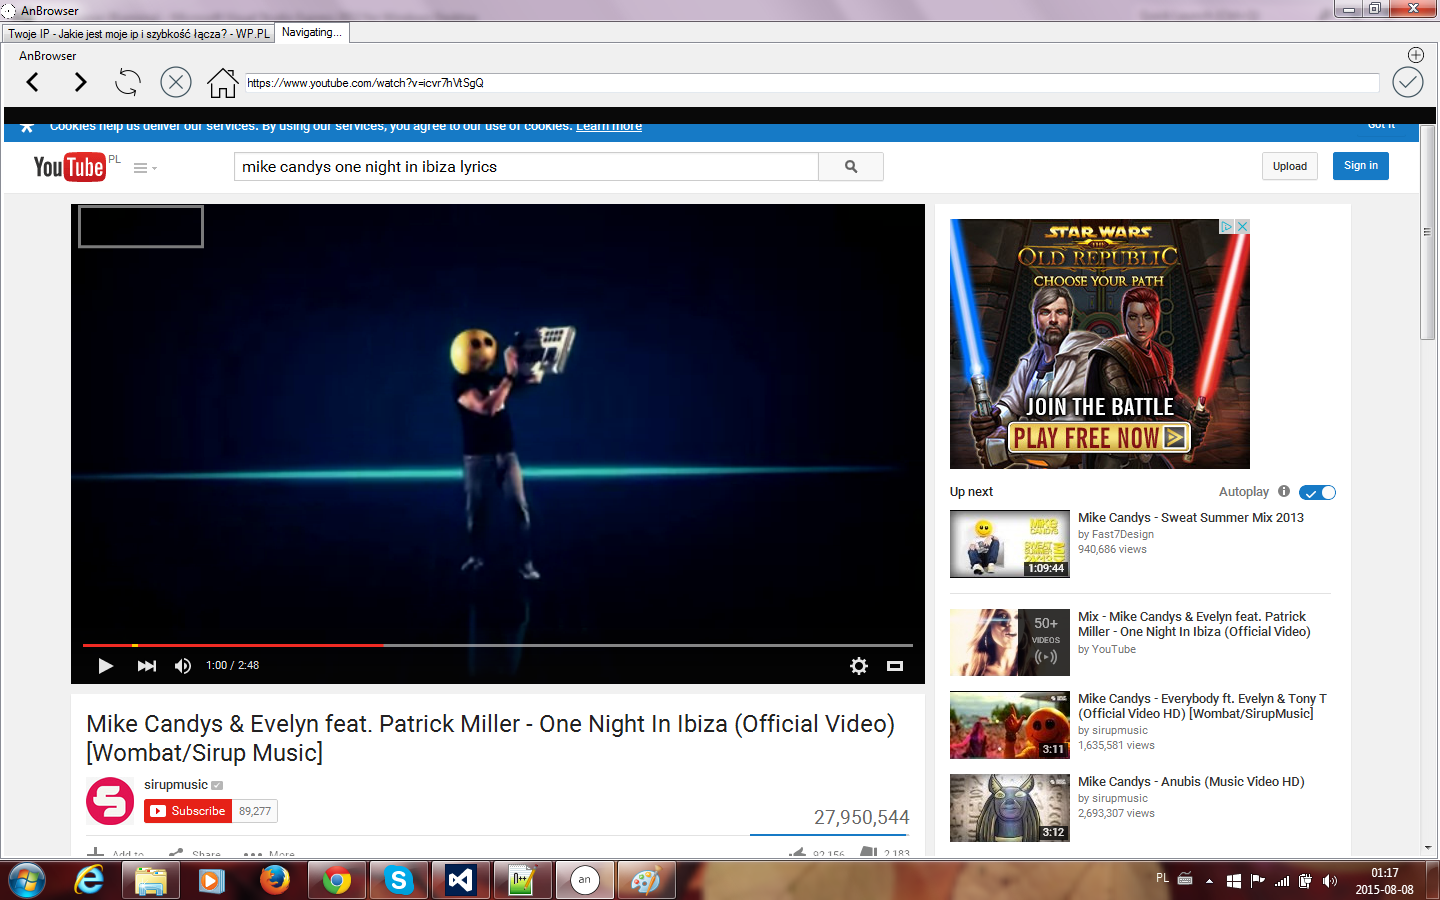The image size is (1440, 900).
Task: Show hidden system tray icons
Action: (x=1209, y=881)
